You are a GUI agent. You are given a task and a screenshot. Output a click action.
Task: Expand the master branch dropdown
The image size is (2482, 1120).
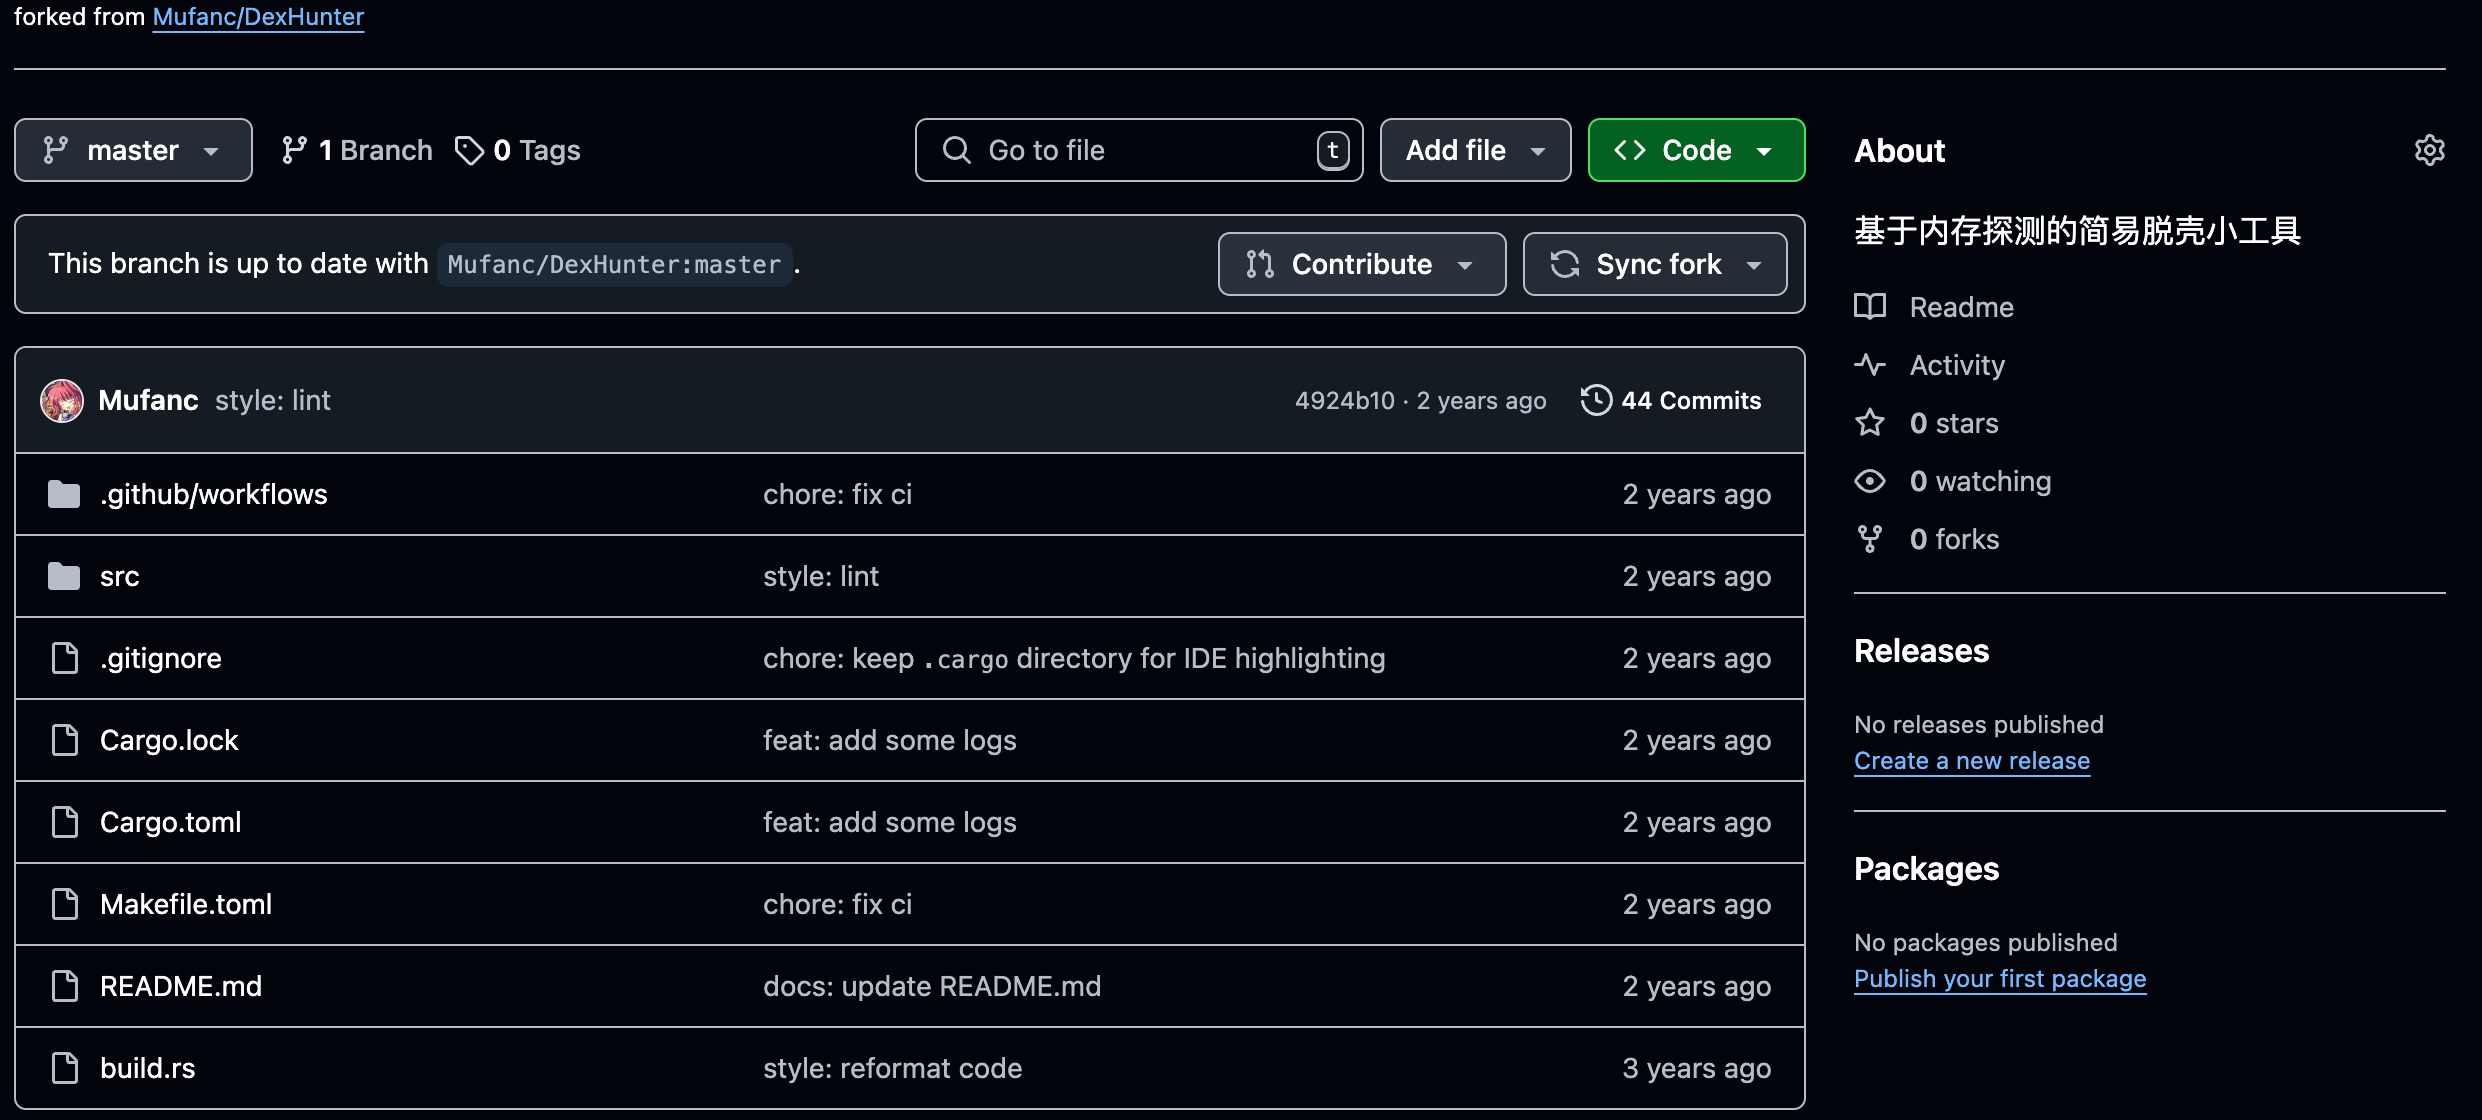[x=133, y=150]
